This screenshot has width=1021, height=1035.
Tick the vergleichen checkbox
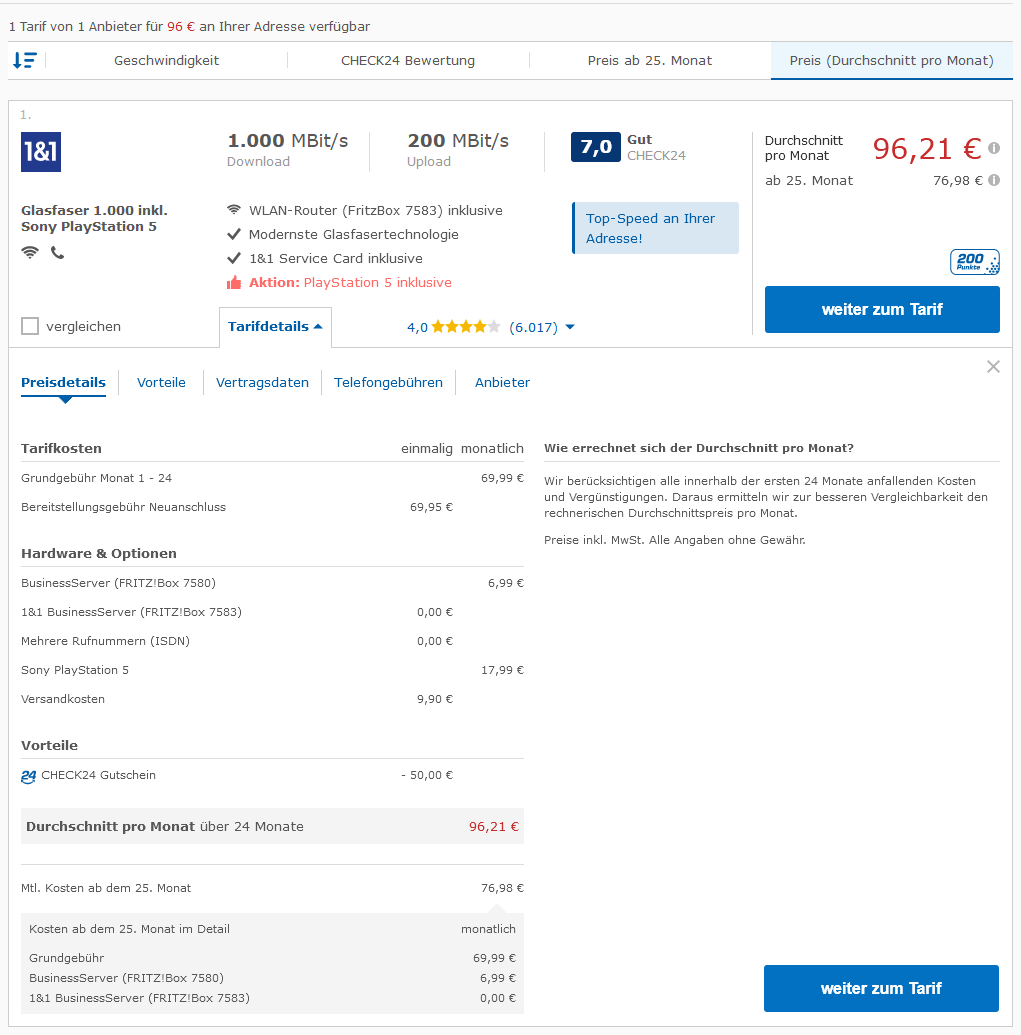pyautogui.click(x=30, y=326)
